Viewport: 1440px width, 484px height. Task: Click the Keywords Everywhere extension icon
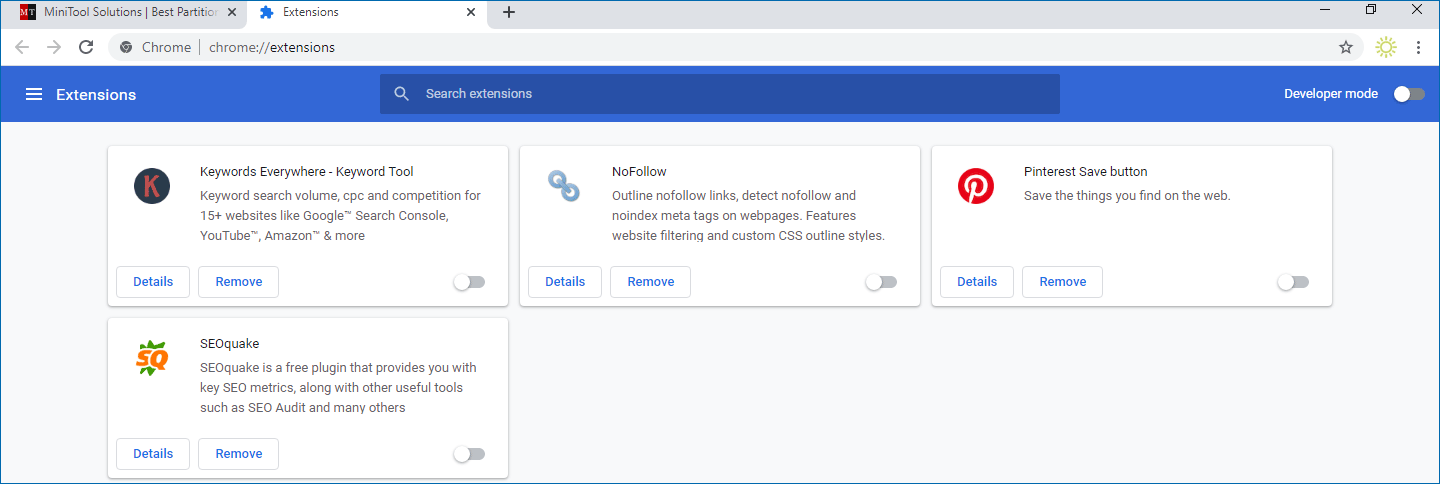[152, 186]
